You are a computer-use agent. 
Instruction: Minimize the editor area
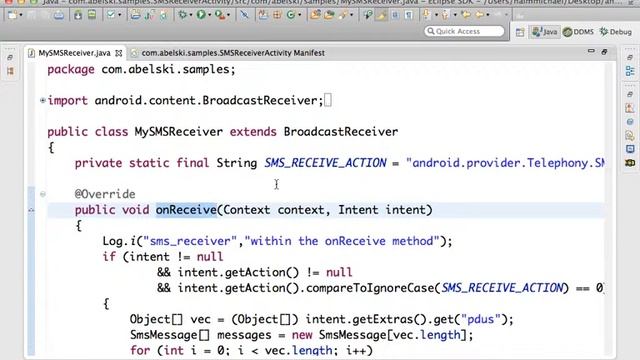[x=591, y=51]
